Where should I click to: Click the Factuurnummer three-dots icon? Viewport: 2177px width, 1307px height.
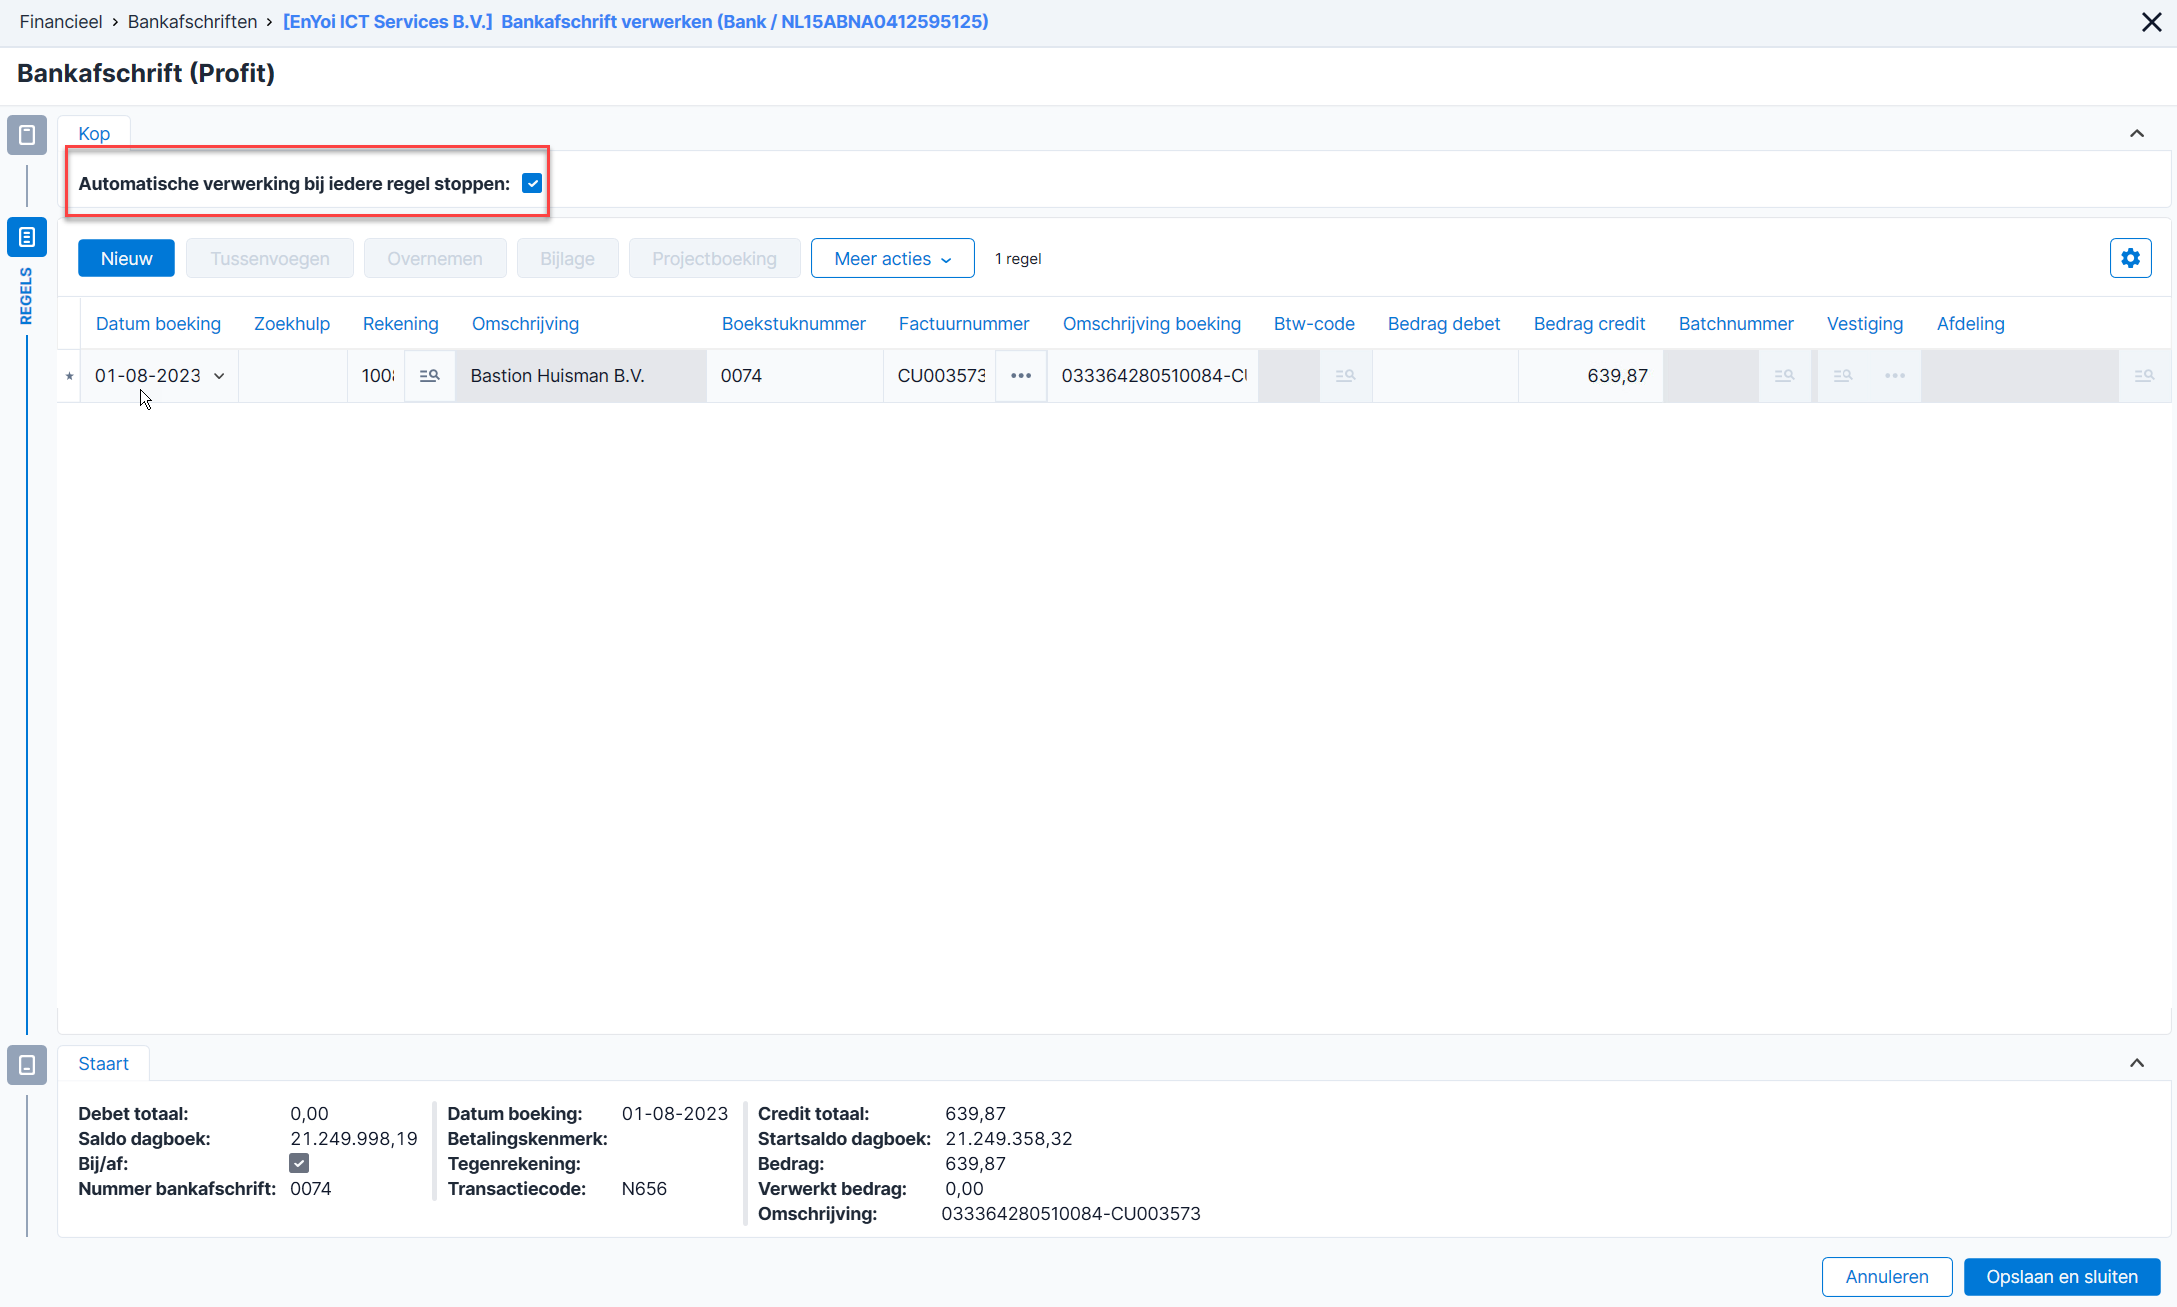click(x=1020, y=376)
